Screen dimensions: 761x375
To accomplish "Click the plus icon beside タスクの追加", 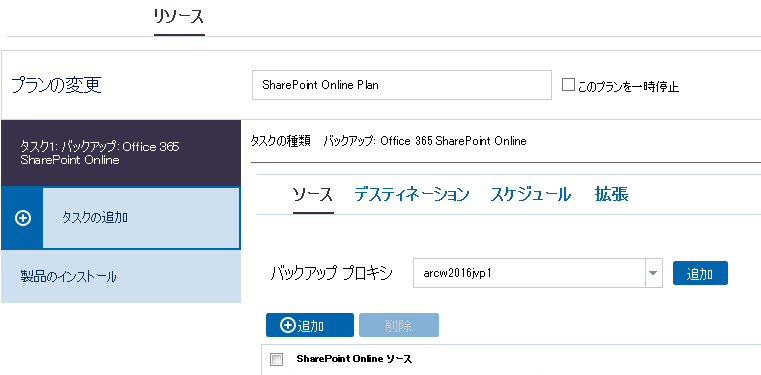I will click(23, 219).
